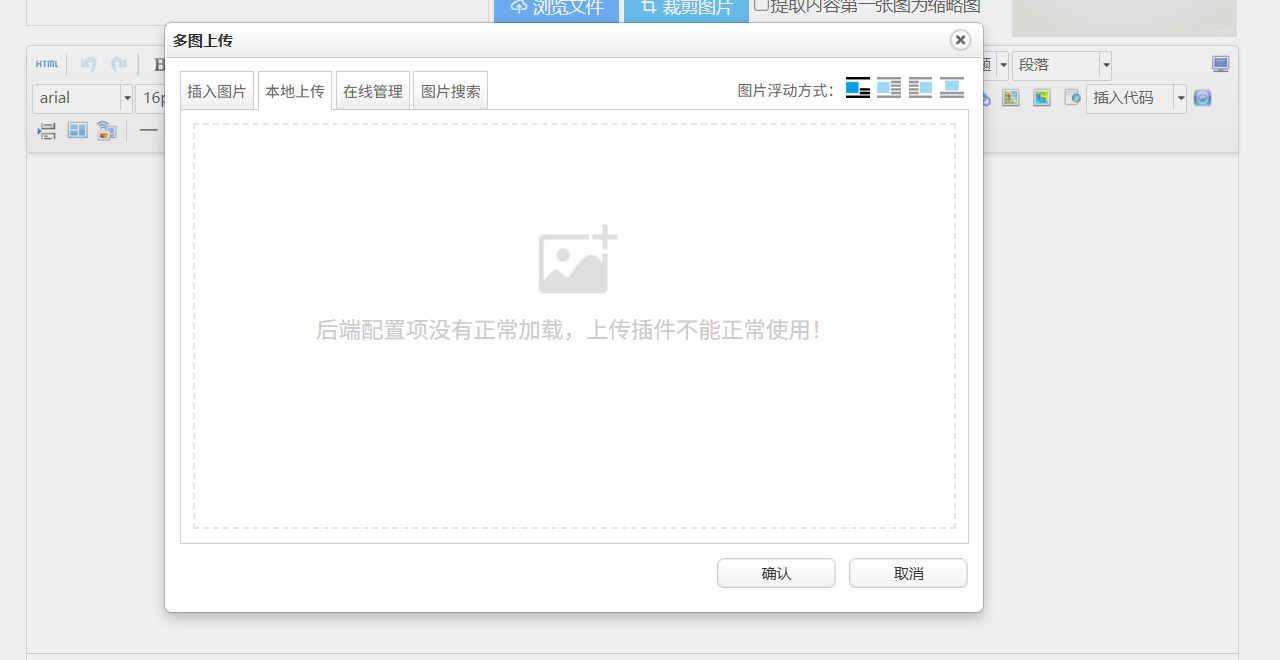Click the 图片浮动方式 label
Screen dimensions: 1280x660
coord(786,91)
